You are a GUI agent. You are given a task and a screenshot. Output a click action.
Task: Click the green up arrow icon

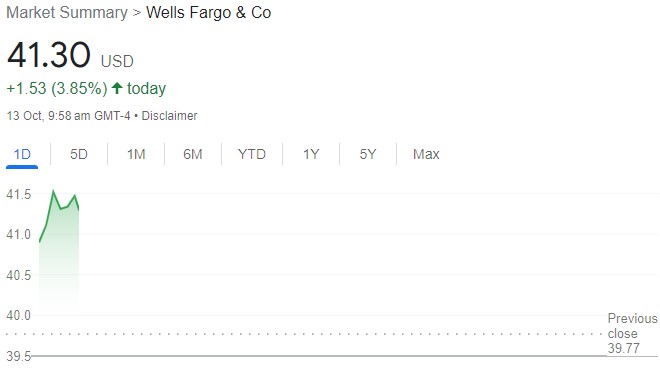(x=117, y=88)
